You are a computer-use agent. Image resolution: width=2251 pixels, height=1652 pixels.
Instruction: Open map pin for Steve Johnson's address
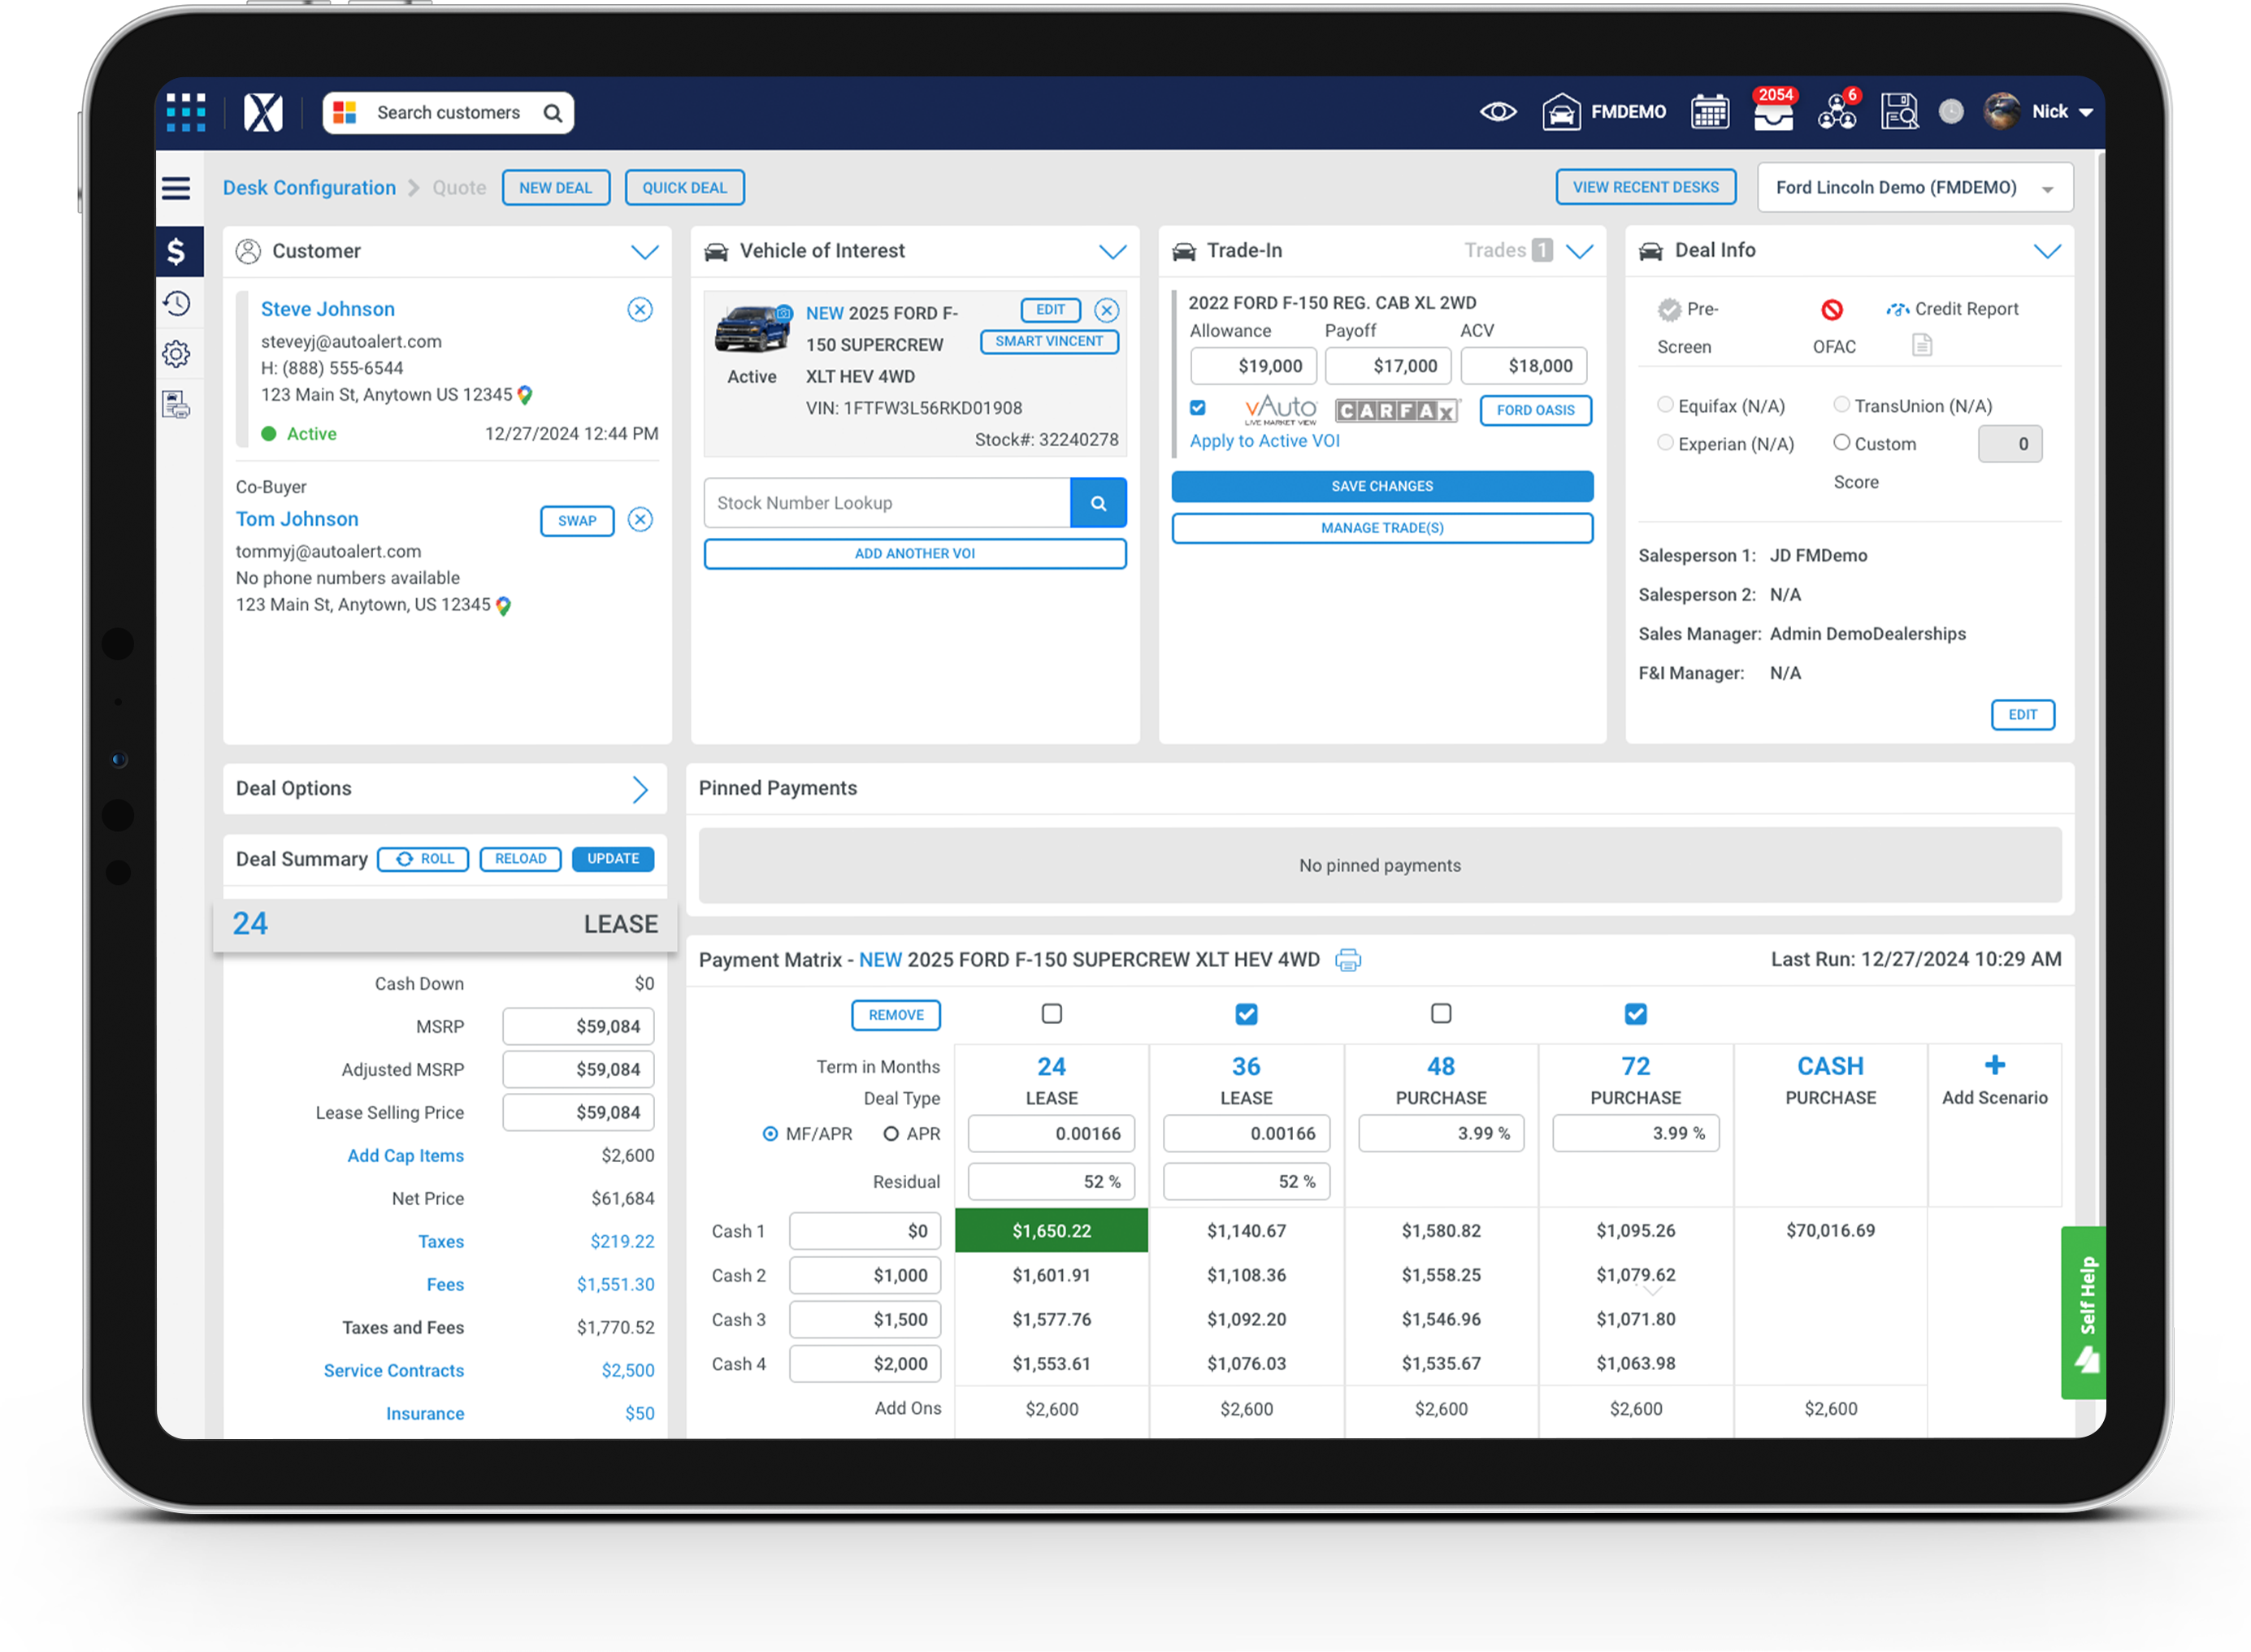[525, 396]
